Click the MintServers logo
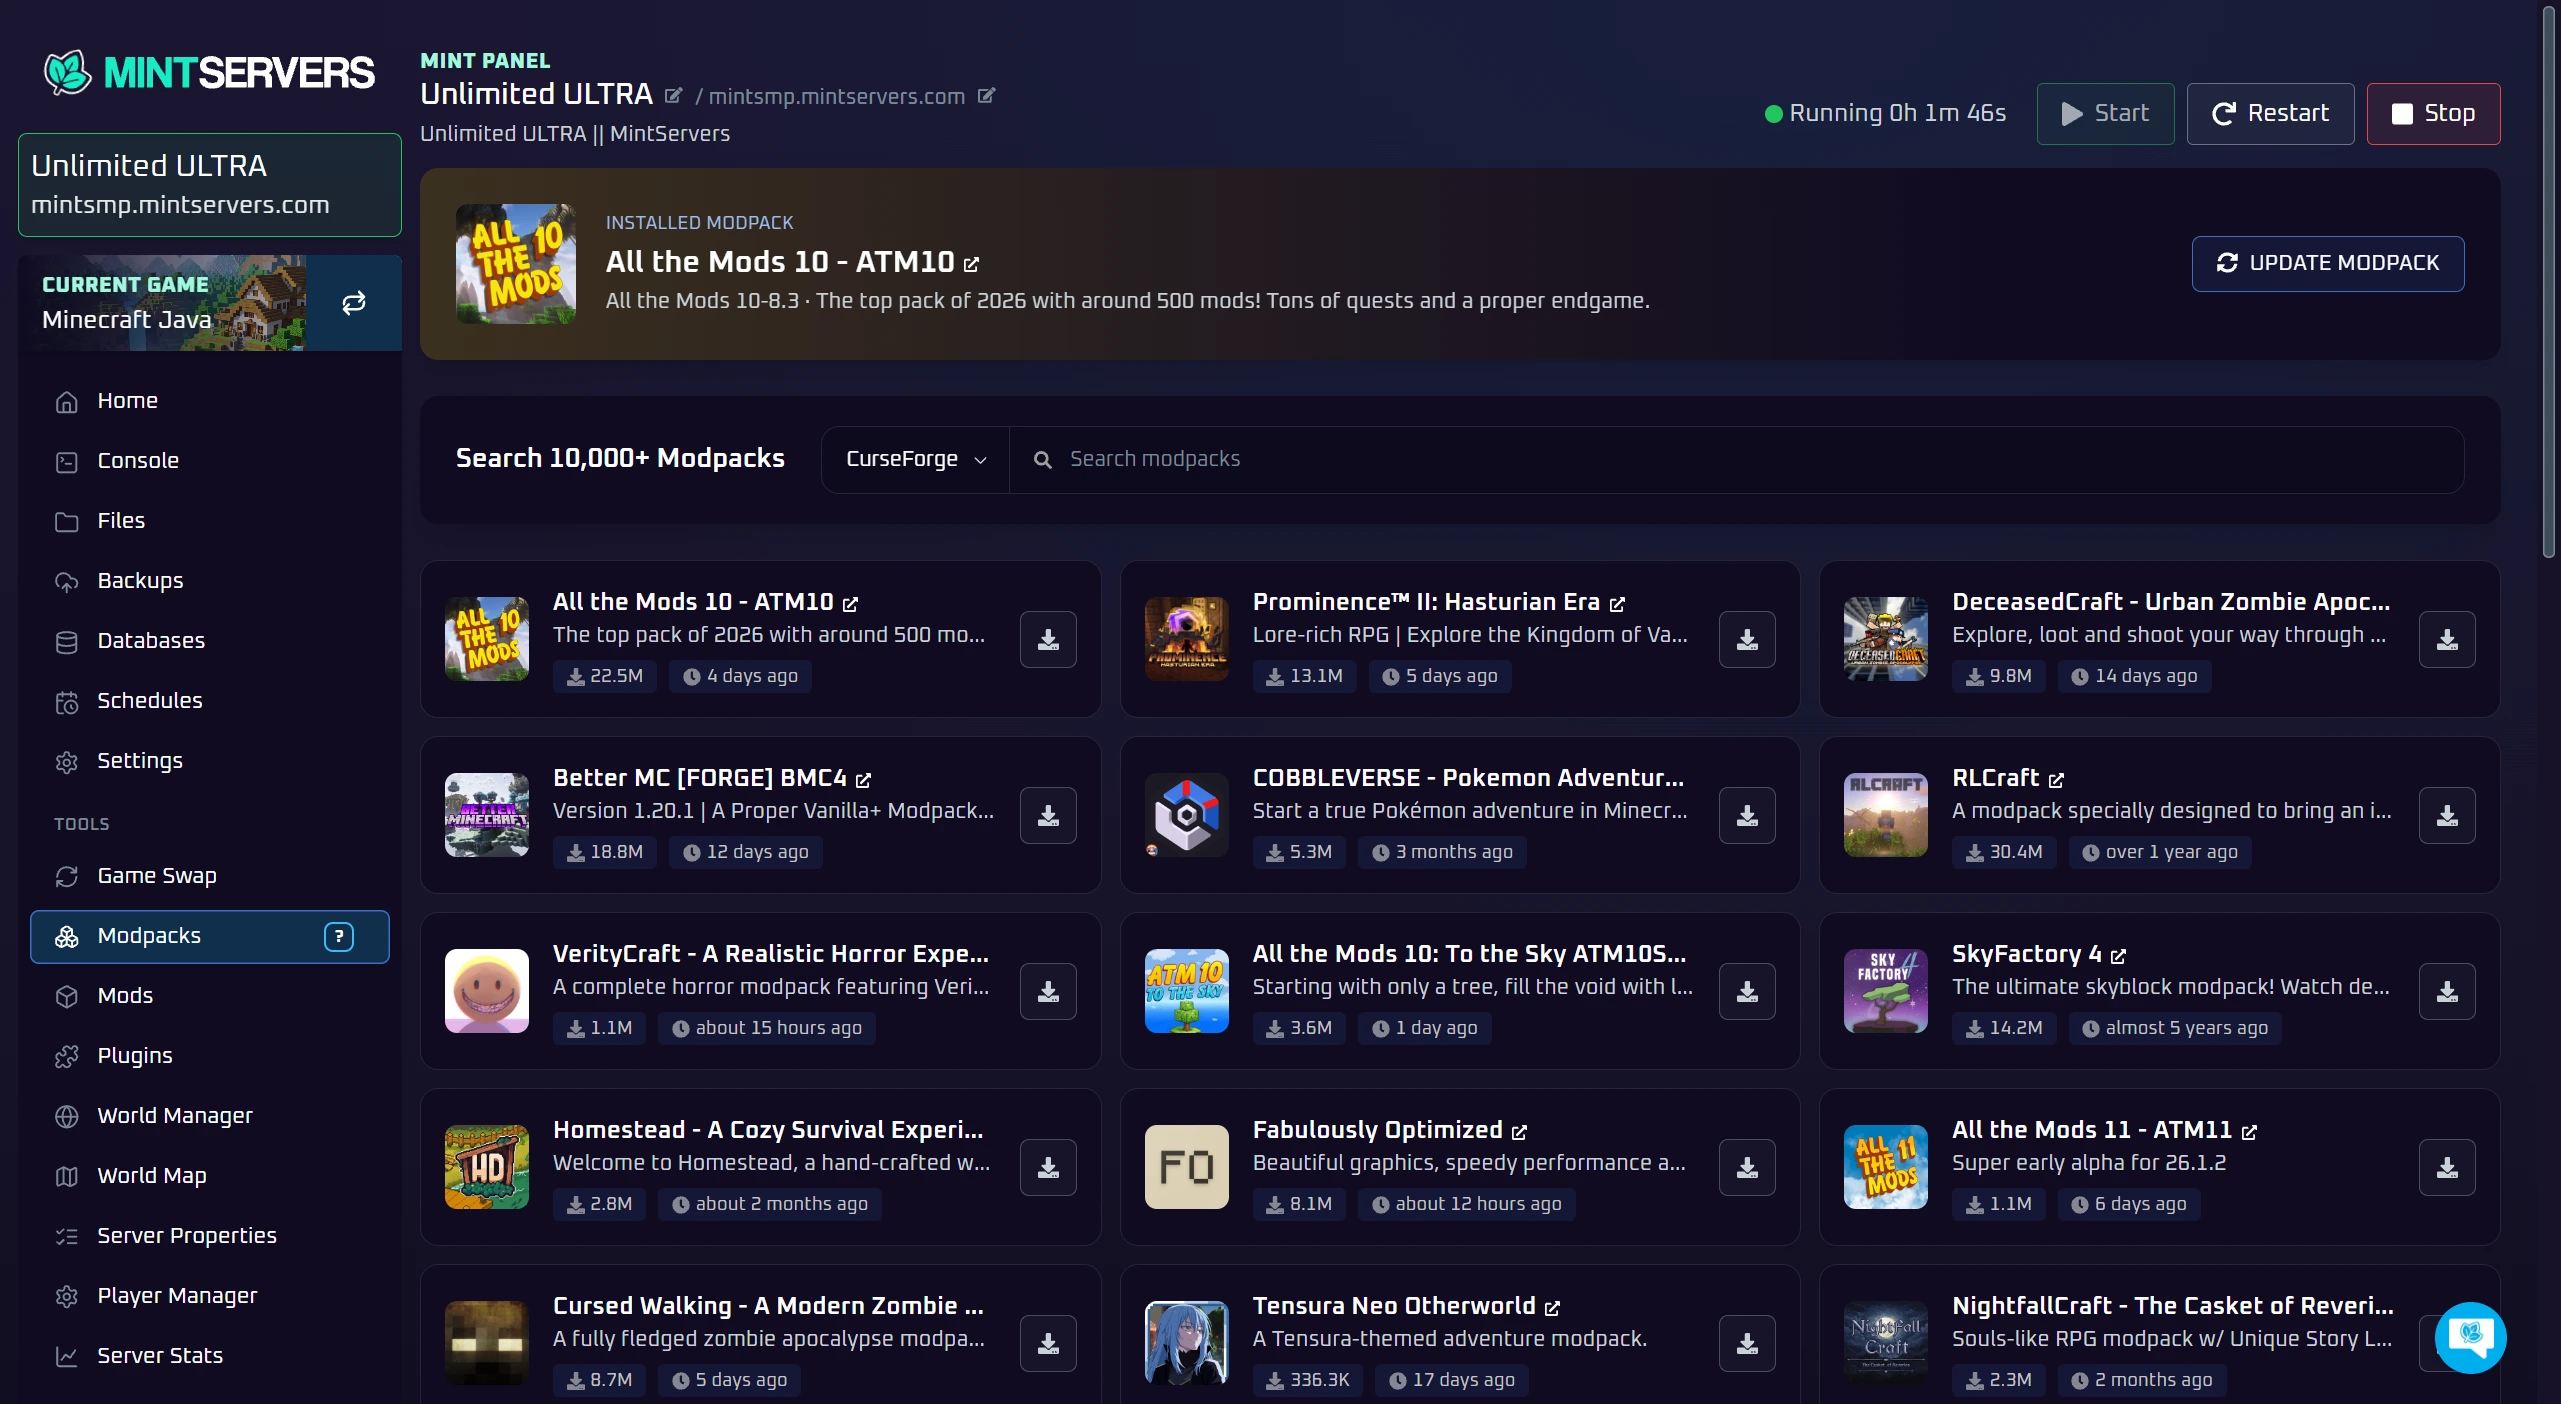Screen dimensions: 2561x1404 click(x=210, y=72)
